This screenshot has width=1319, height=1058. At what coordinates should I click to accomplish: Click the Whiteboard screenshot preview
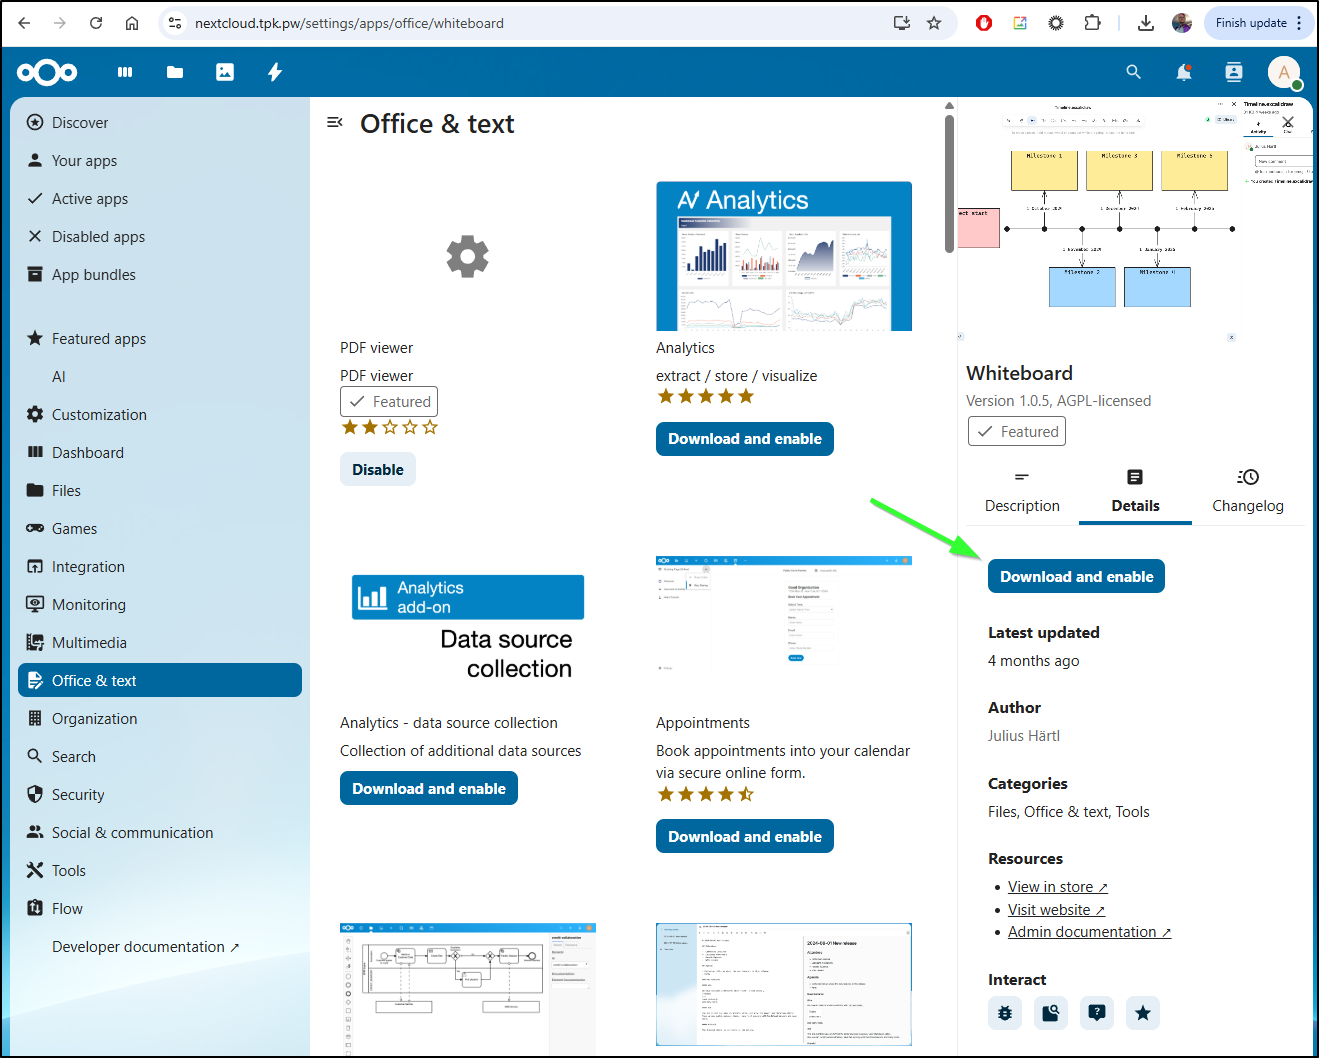[x=1135, y=220]
